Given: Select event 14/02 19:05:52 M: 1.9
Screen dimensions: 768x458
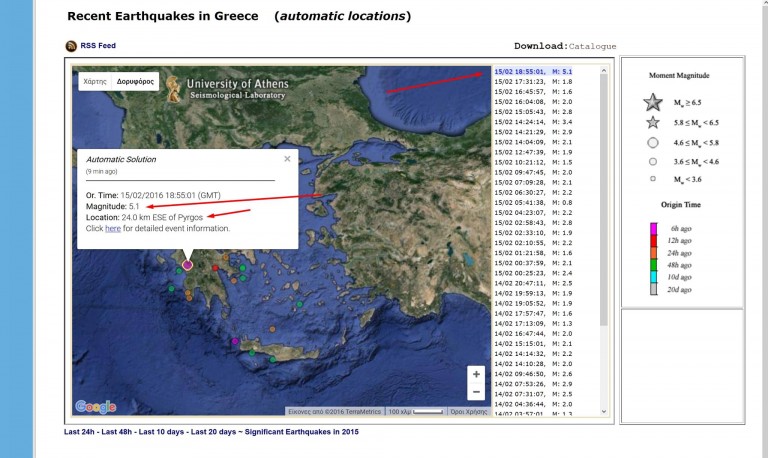Looking at the screenshot, I should [x=533, y=303].
